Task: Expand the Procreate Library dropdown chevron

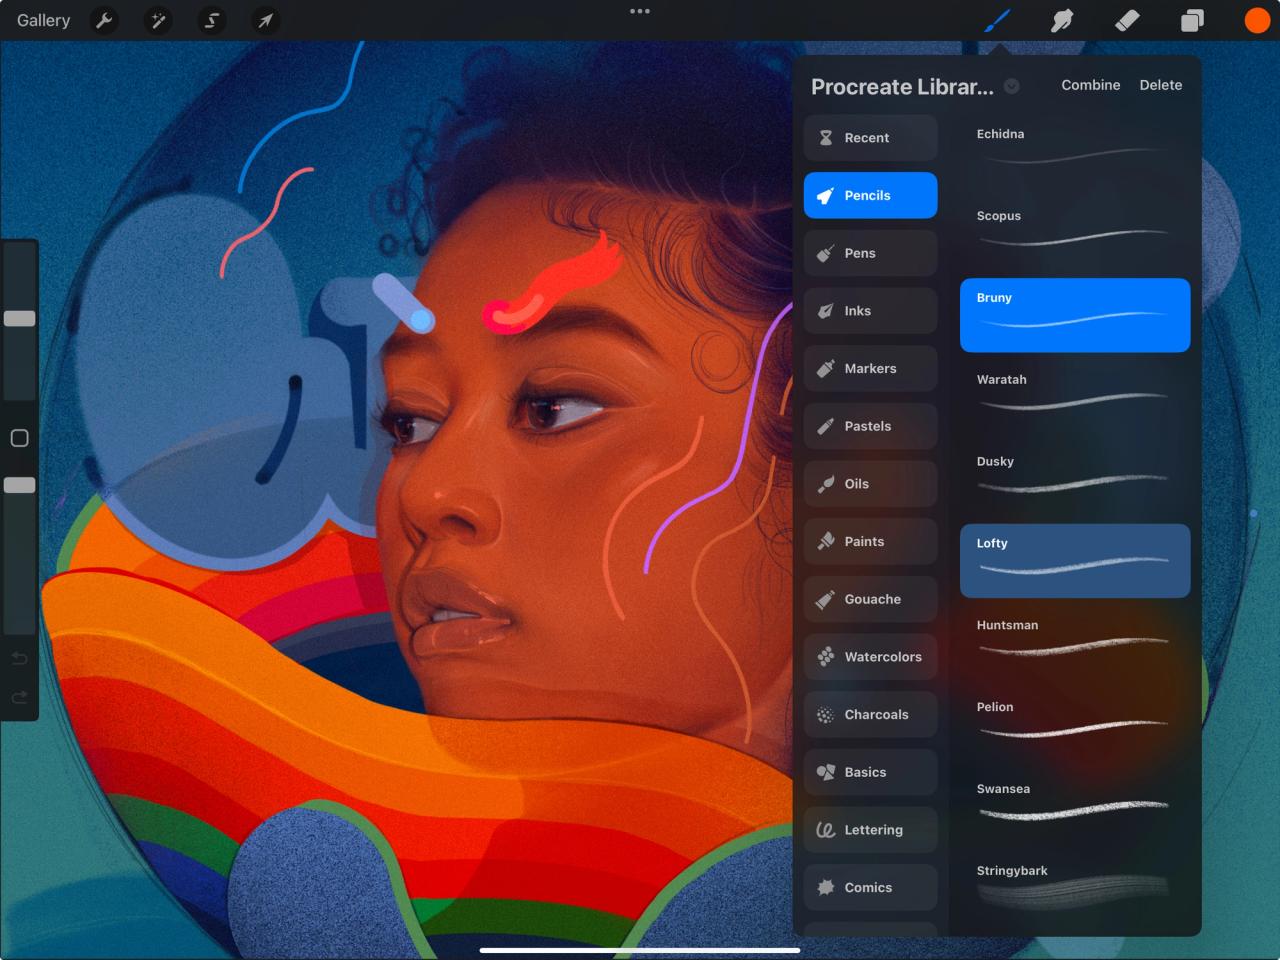Action: (x=1011, y=87)
